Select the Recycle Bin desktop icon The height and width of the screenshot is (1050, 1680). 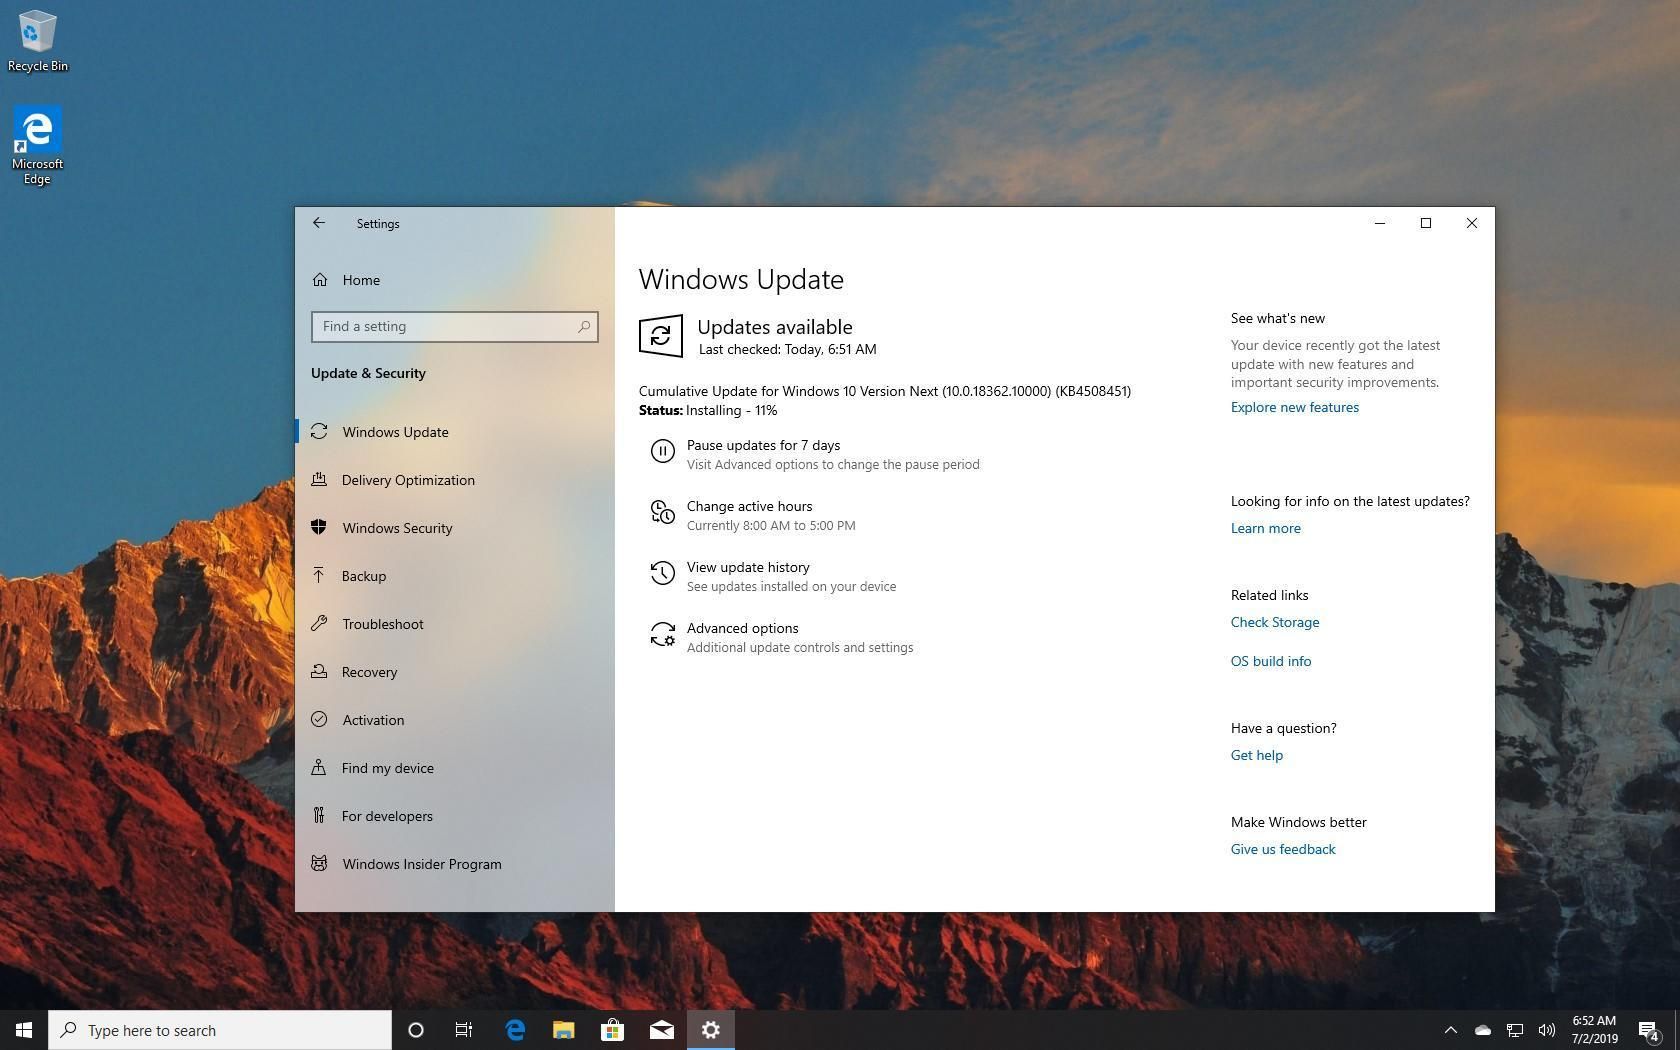(x=38, y=41)
